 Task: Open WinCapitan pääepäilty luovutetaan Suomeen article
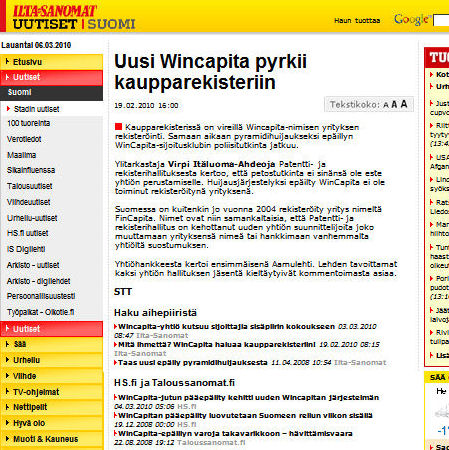(x=245, y=416)
